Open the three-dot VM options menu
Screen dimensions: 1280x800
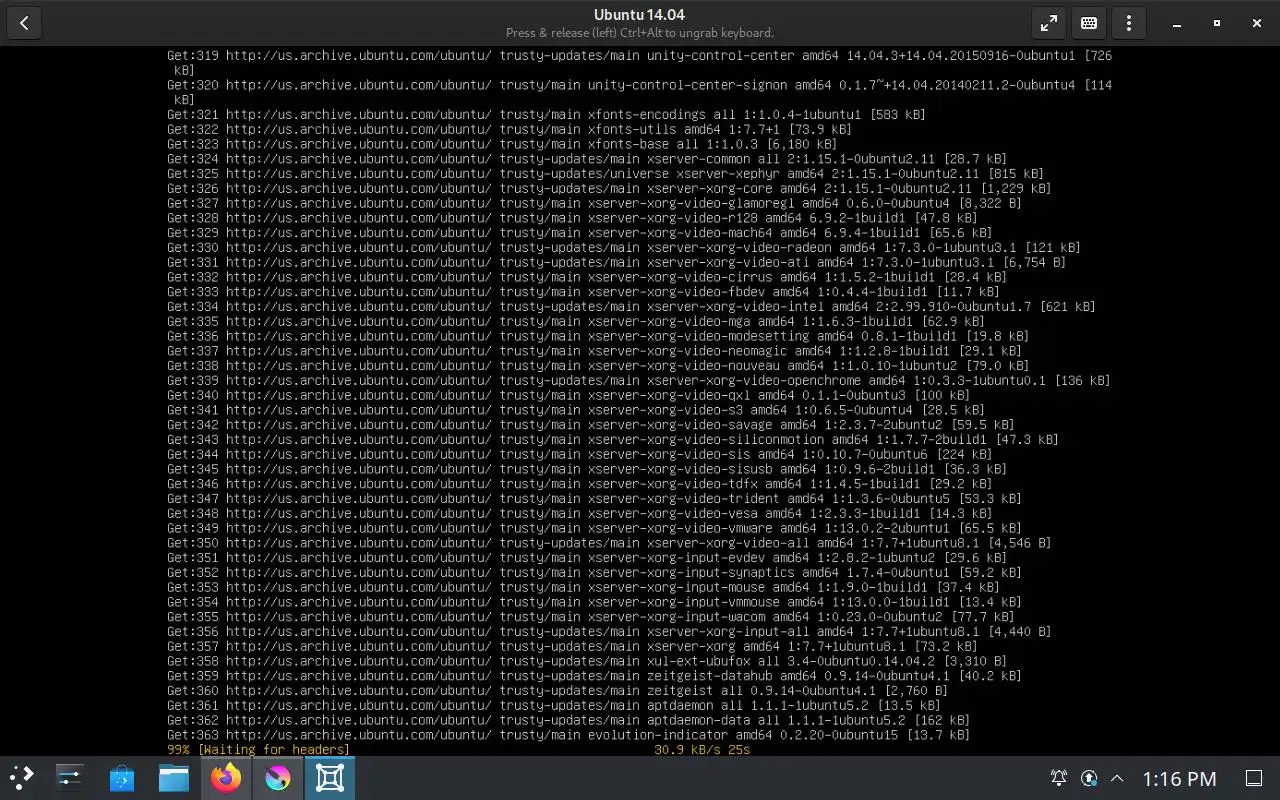click(1129, 23)
